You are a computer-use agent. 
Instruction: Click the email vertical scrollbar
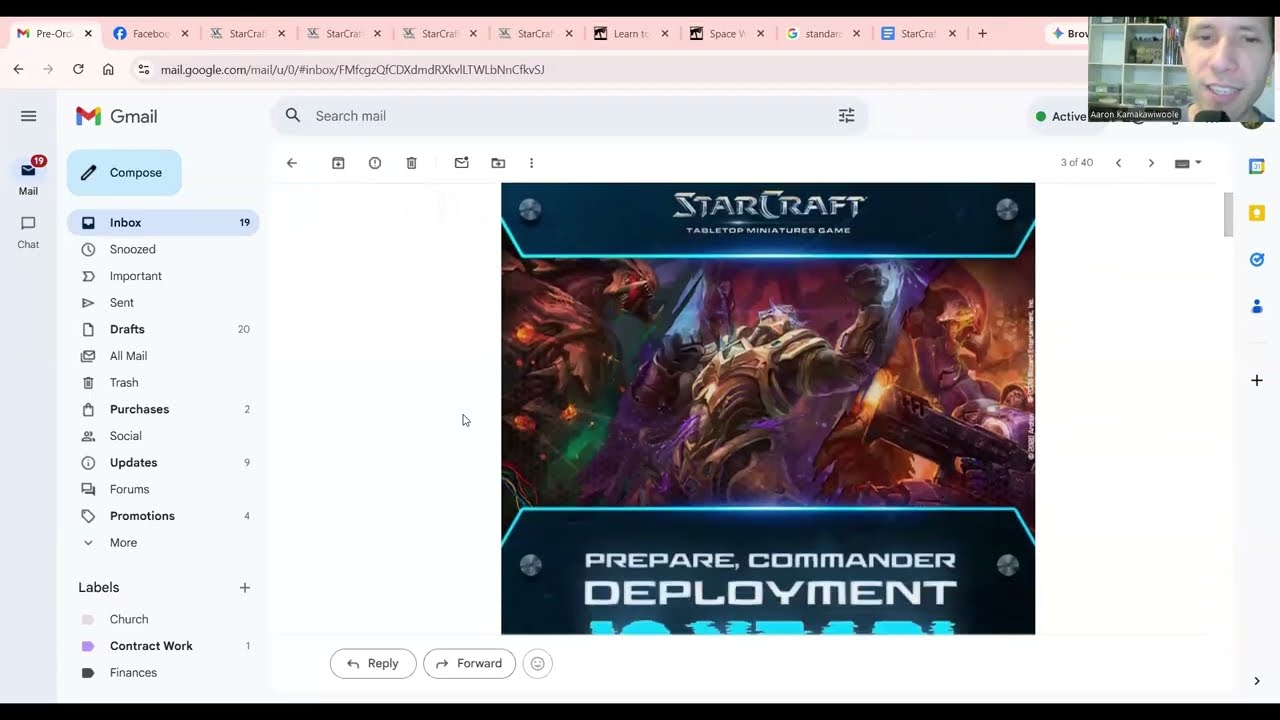(x=1229, y=215)
